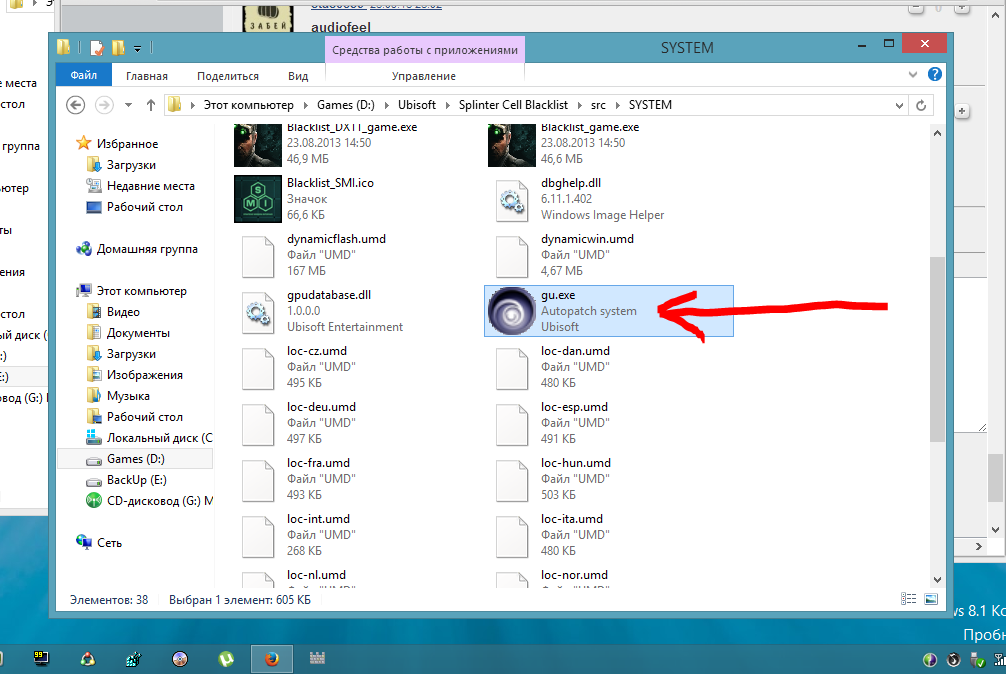1006x674 pixels.
Task: Expand the ribbon with the chevron
Action: (x=913, y=74)
